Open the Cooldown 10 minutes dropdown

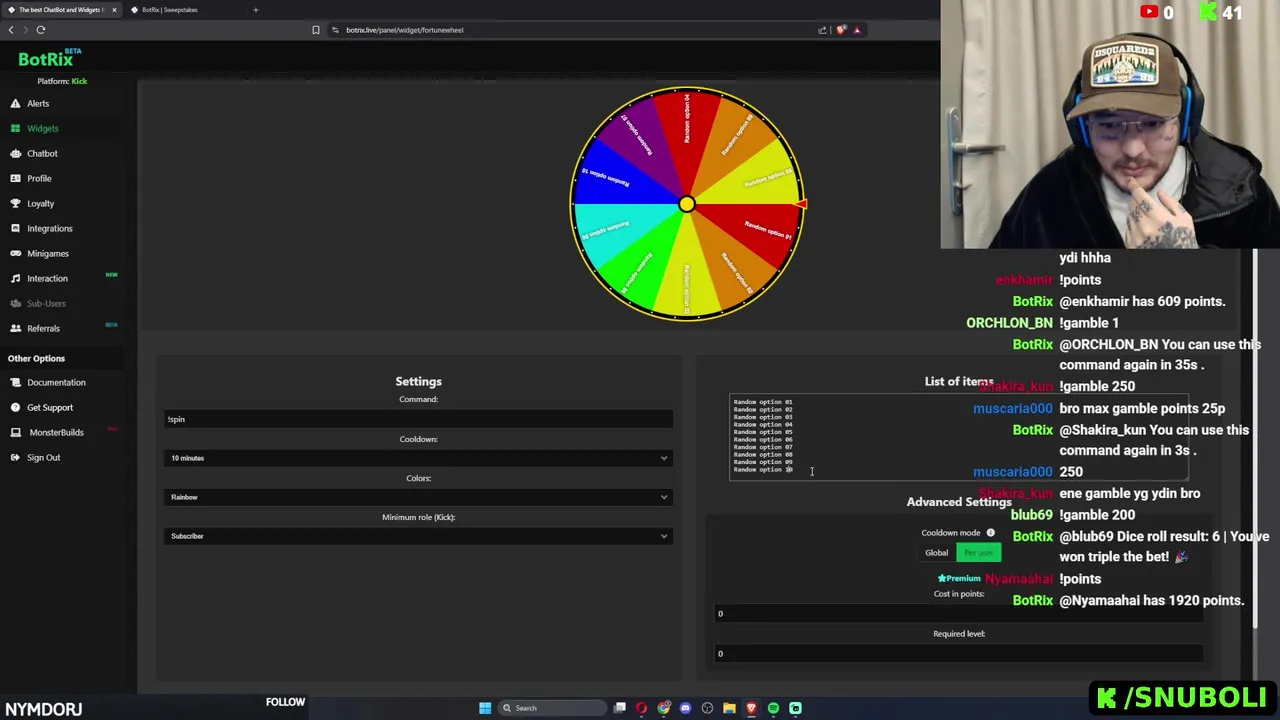point(418,458)
